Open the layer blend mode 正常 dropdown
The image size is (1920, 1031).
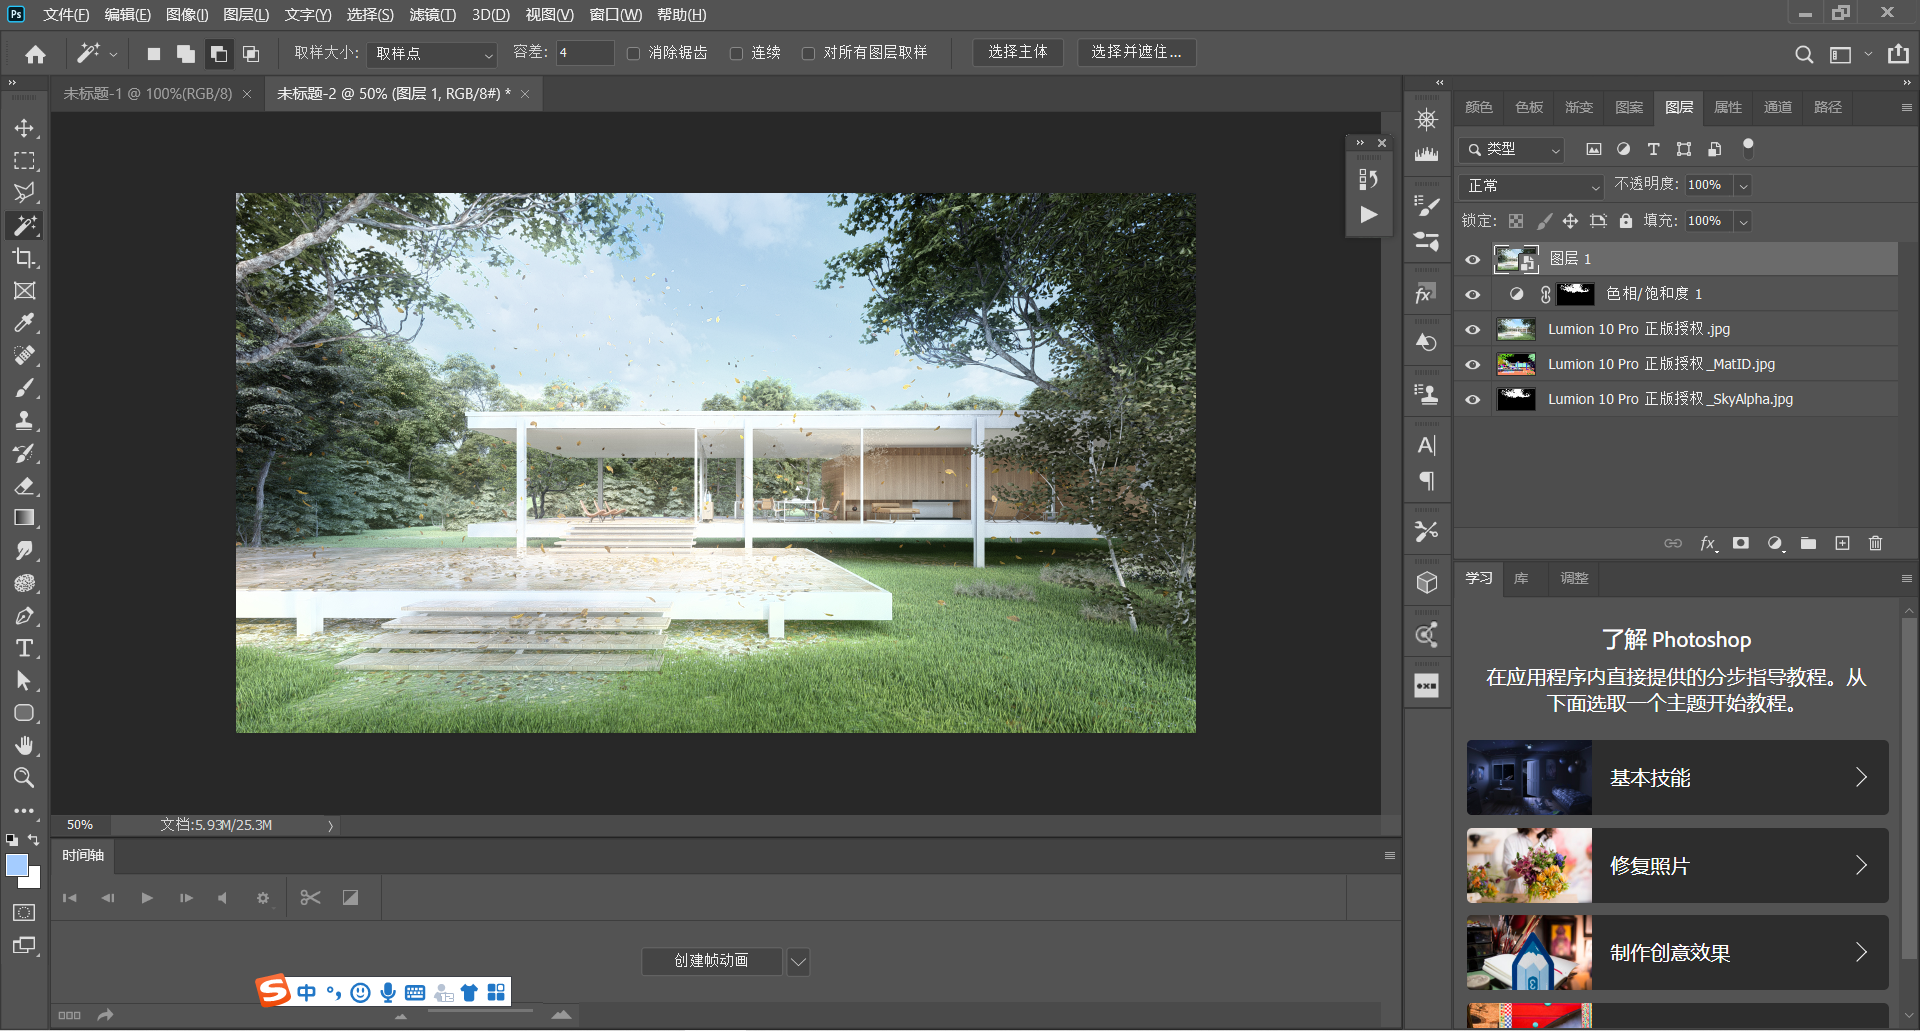1532,186
